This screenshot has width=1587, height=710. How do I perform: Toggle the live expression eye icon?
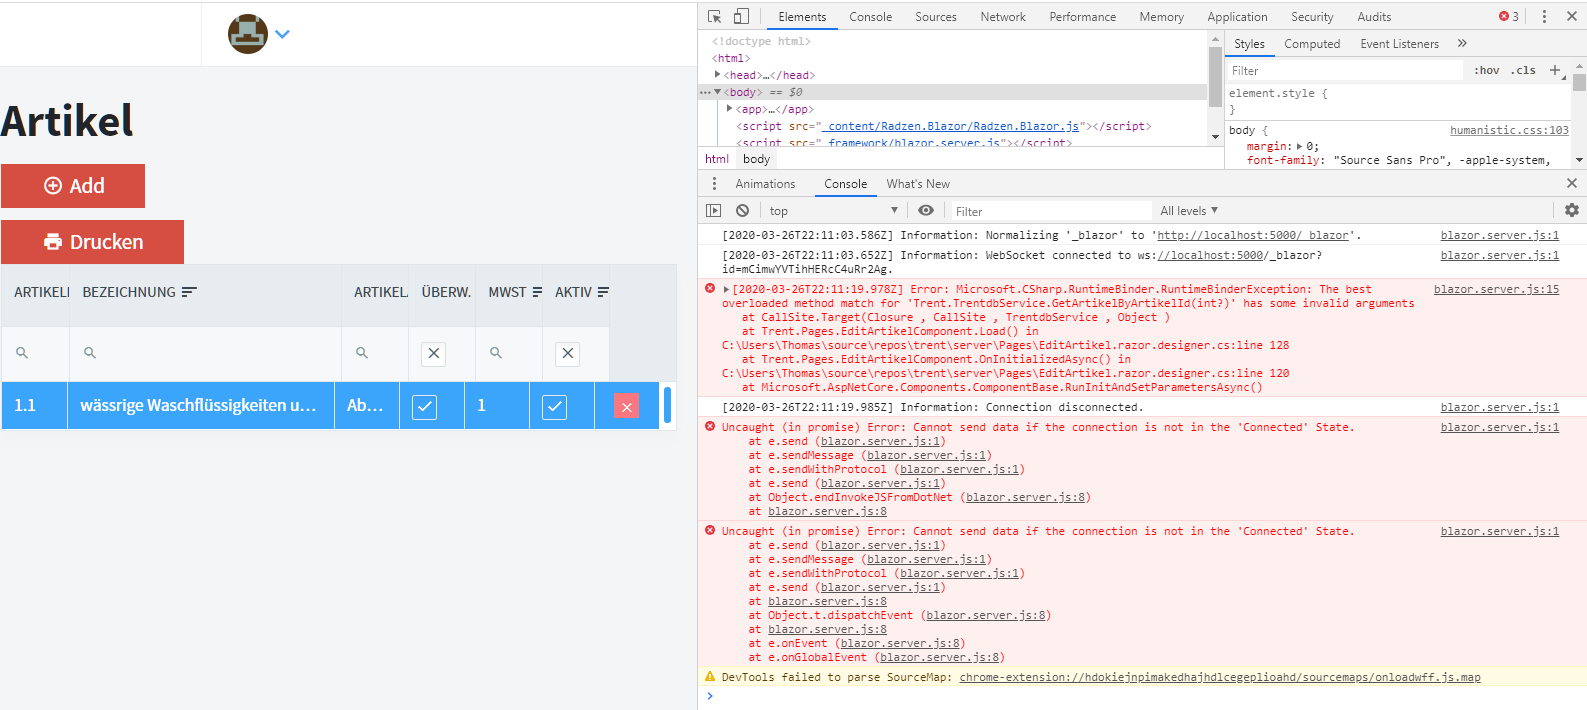coord(926,210)
